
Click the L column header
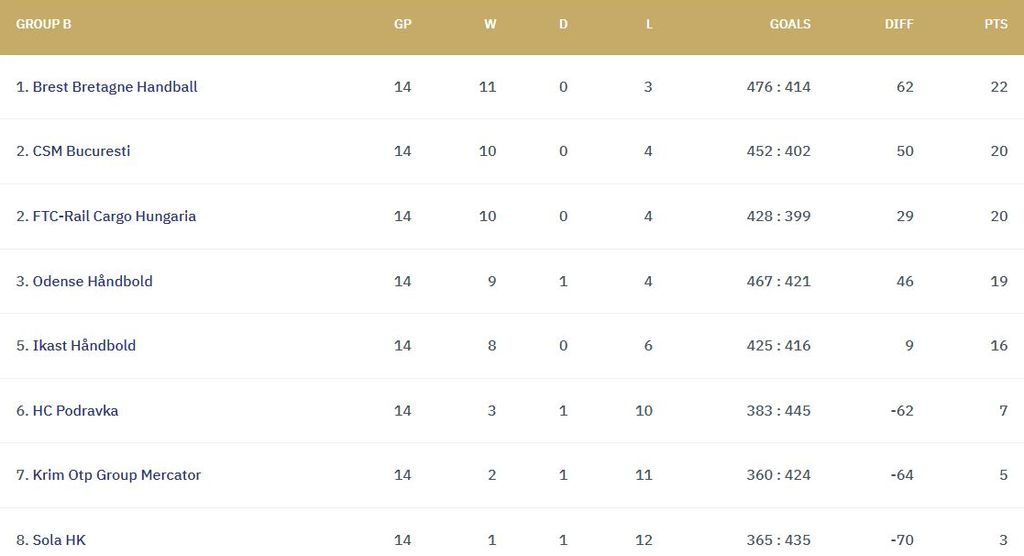click(x=649, y=24)
